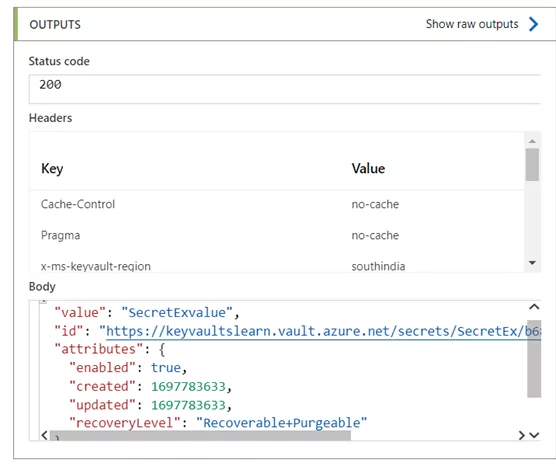Click the Headers table vertical scrollbar thumb

532,165
